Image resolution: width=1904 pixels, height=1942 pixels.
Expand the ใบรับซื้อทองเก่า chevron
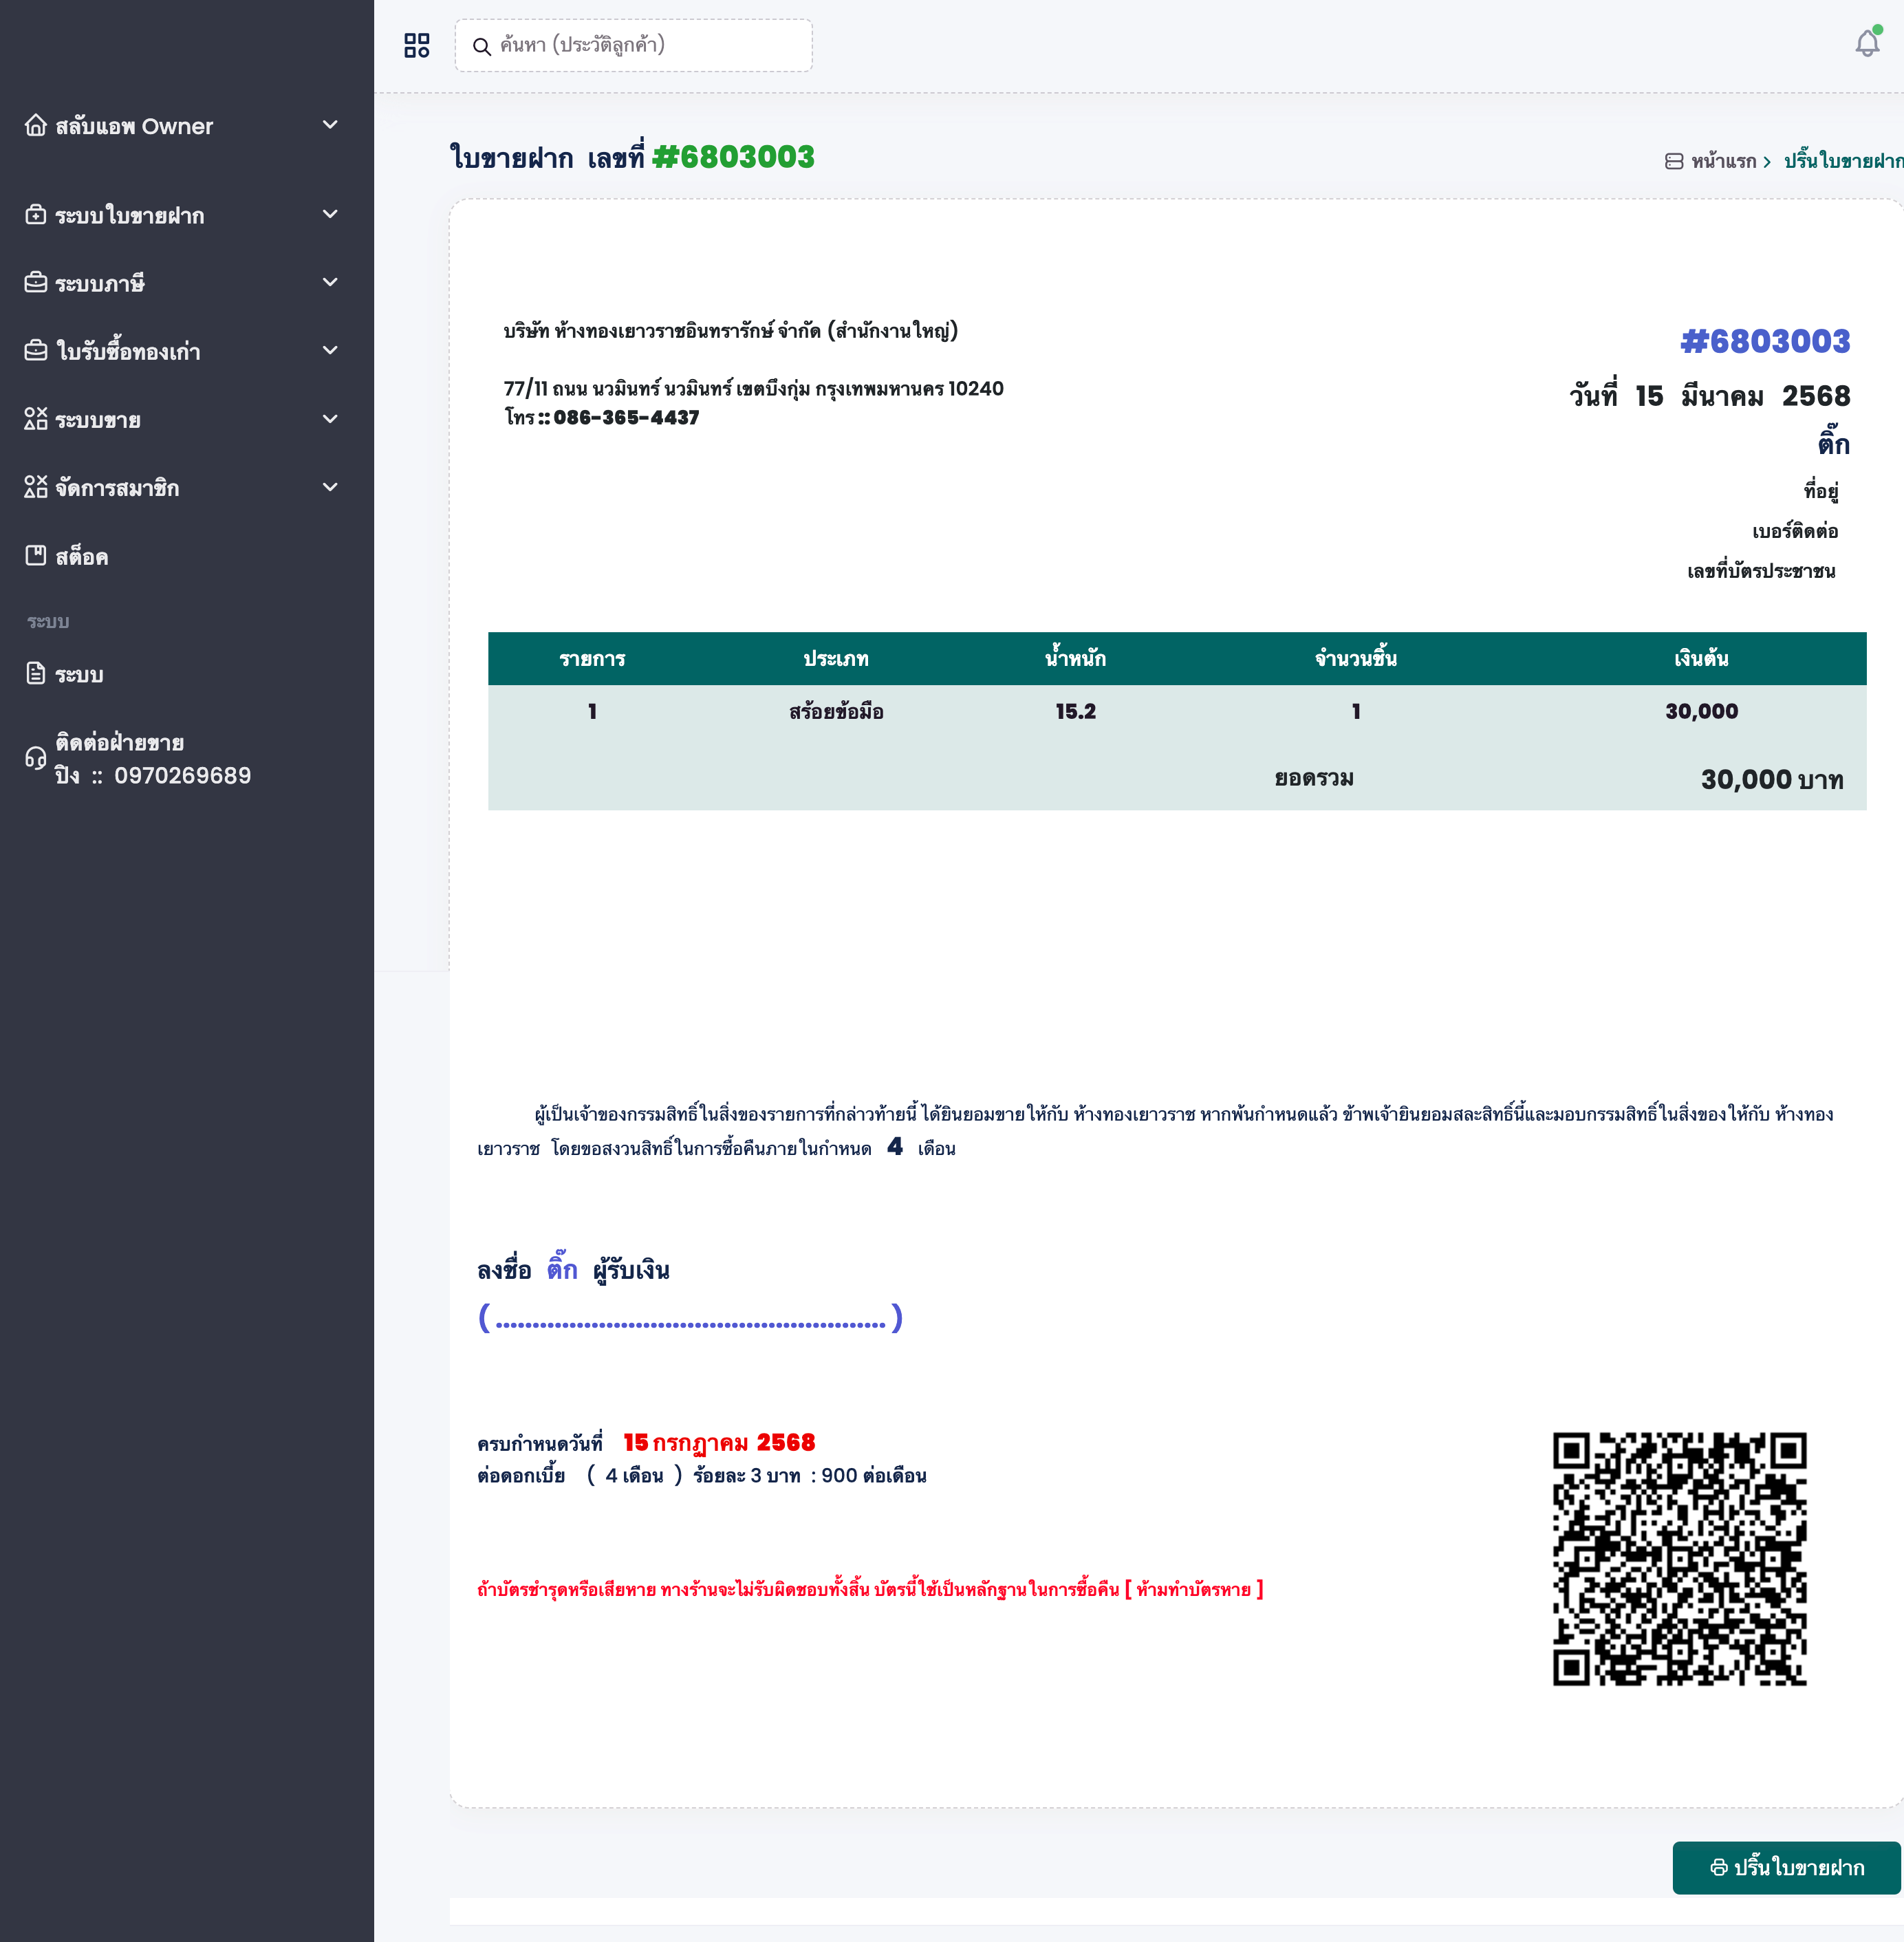pos(330,350)
